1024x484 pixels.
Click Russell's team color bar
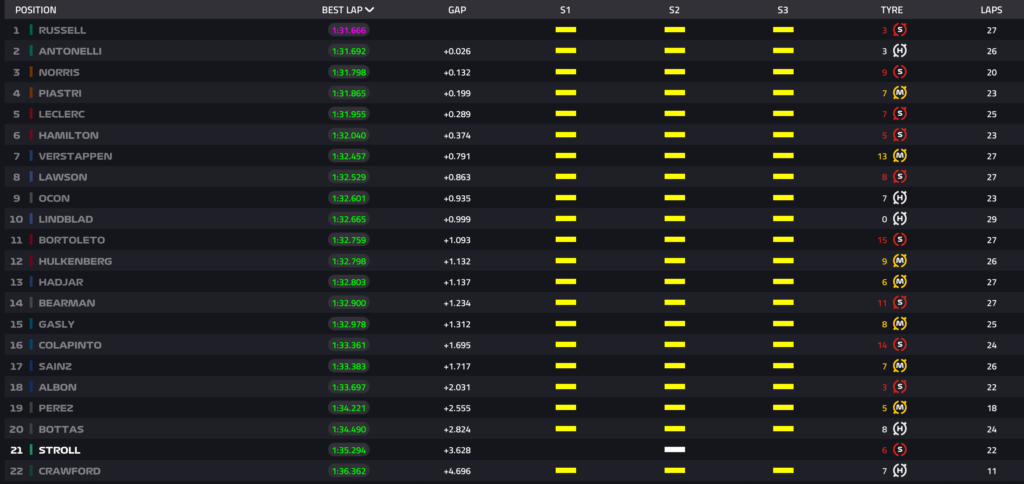31,30
